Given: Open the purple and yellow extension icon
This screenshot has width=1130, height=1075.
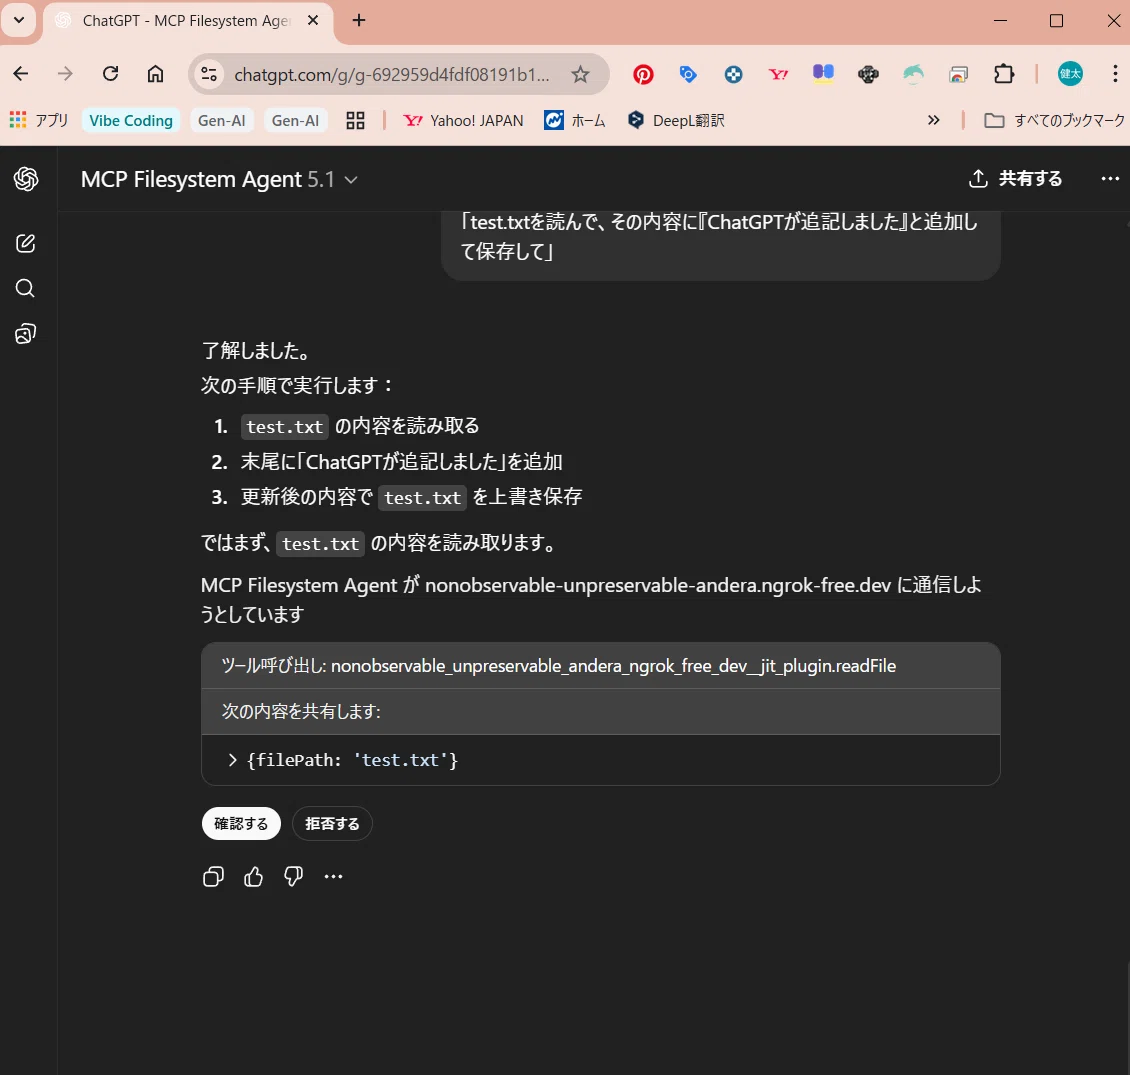Looking at the screenshot, I should pos(823,73).
